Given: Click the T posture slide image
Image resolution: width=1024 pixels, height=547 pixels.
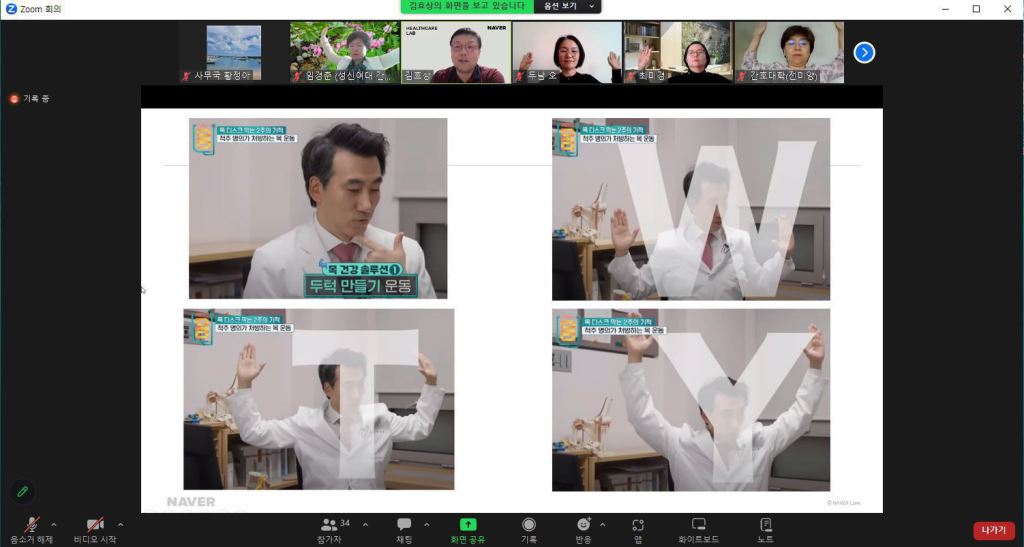Looking at the screenshot, I should (x=319, y=399).
